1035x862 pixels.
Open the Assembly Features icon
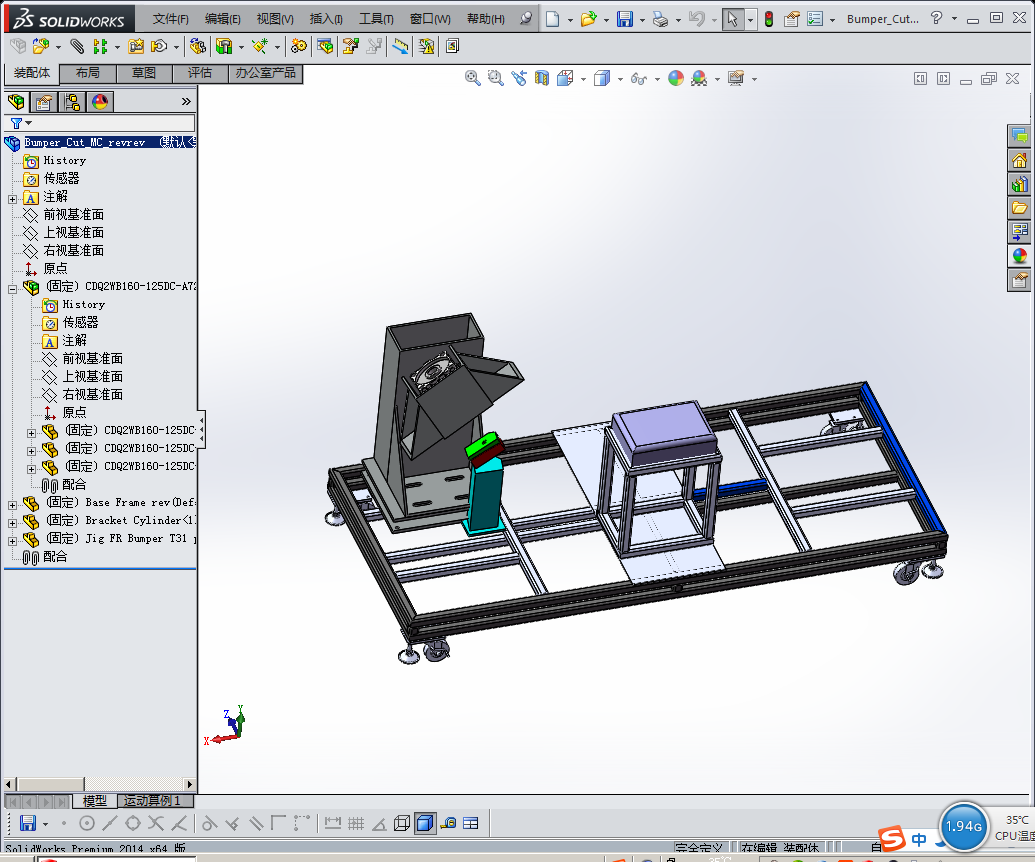point(224,46)
